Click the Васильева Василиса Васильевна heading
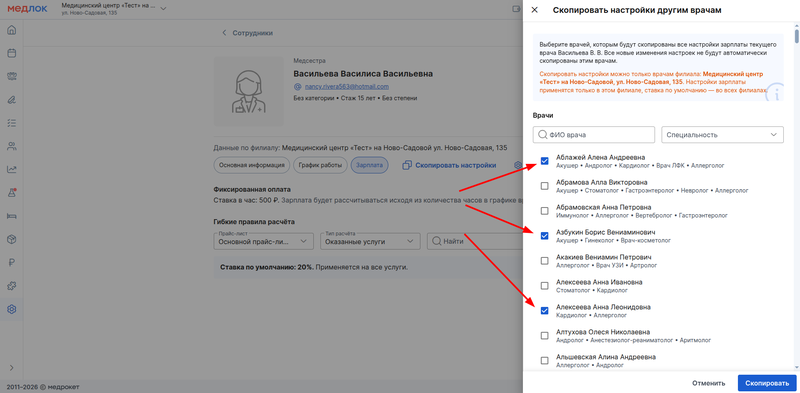 (363, 74)
